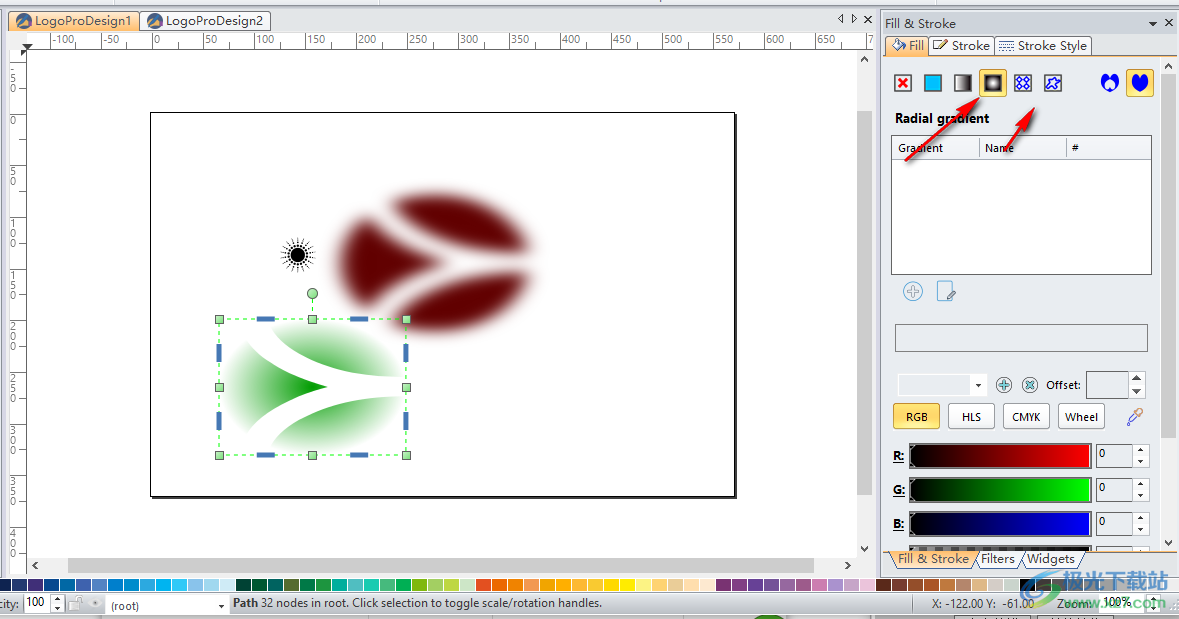Open the gradient stop dropdown
Screen dimensions: 1179x619
977,384
